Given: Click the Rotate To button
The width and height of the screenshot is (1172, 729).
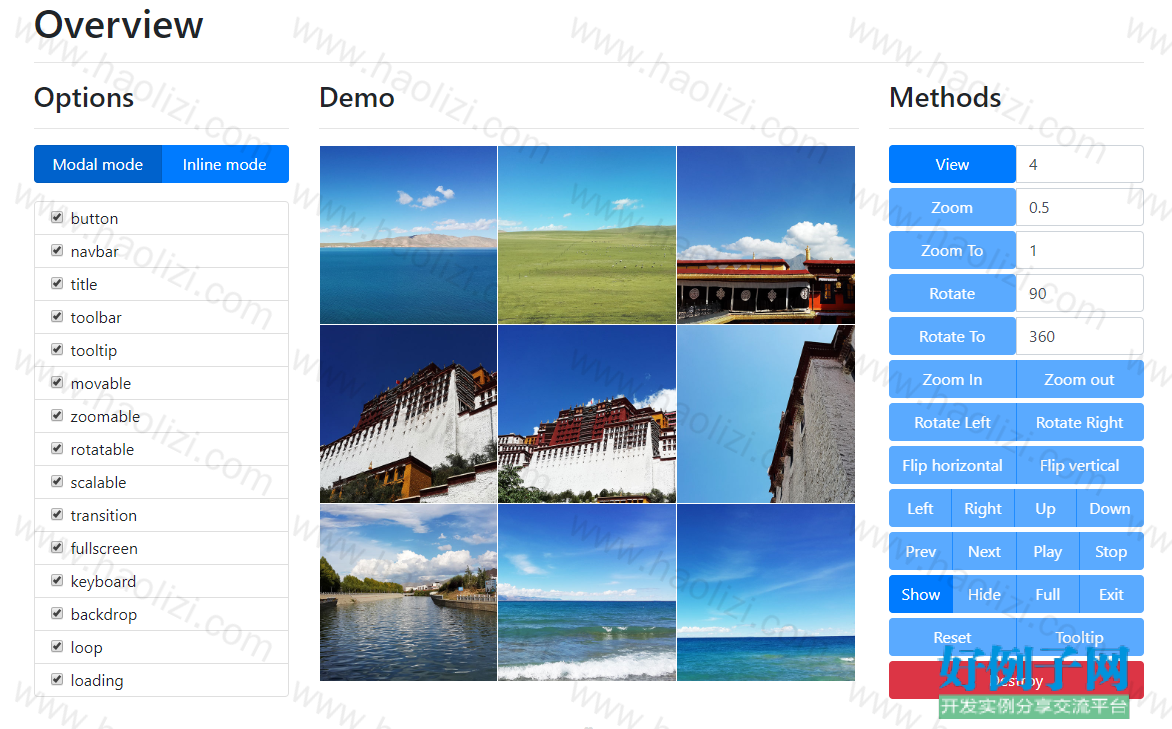Looking at the screenshot, I should pos(952,336).
